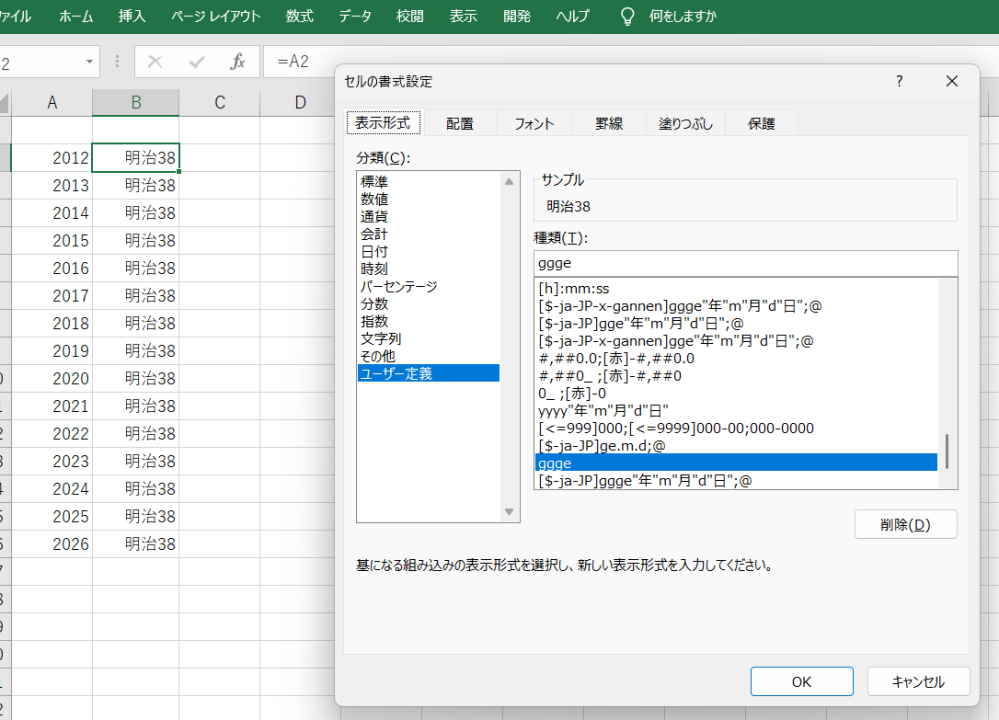Select the [$-ja-JP]ge.m.d;@ format
The image size is (999, 720).
(736, 446)
